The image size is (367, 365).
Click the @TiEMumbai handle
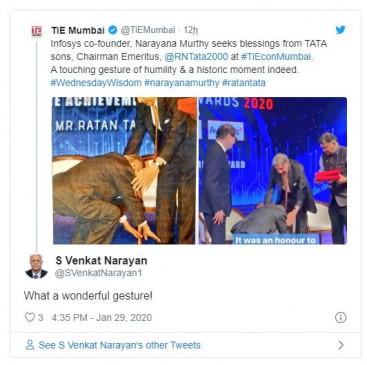pyautogui.click(x=148, y=30)
